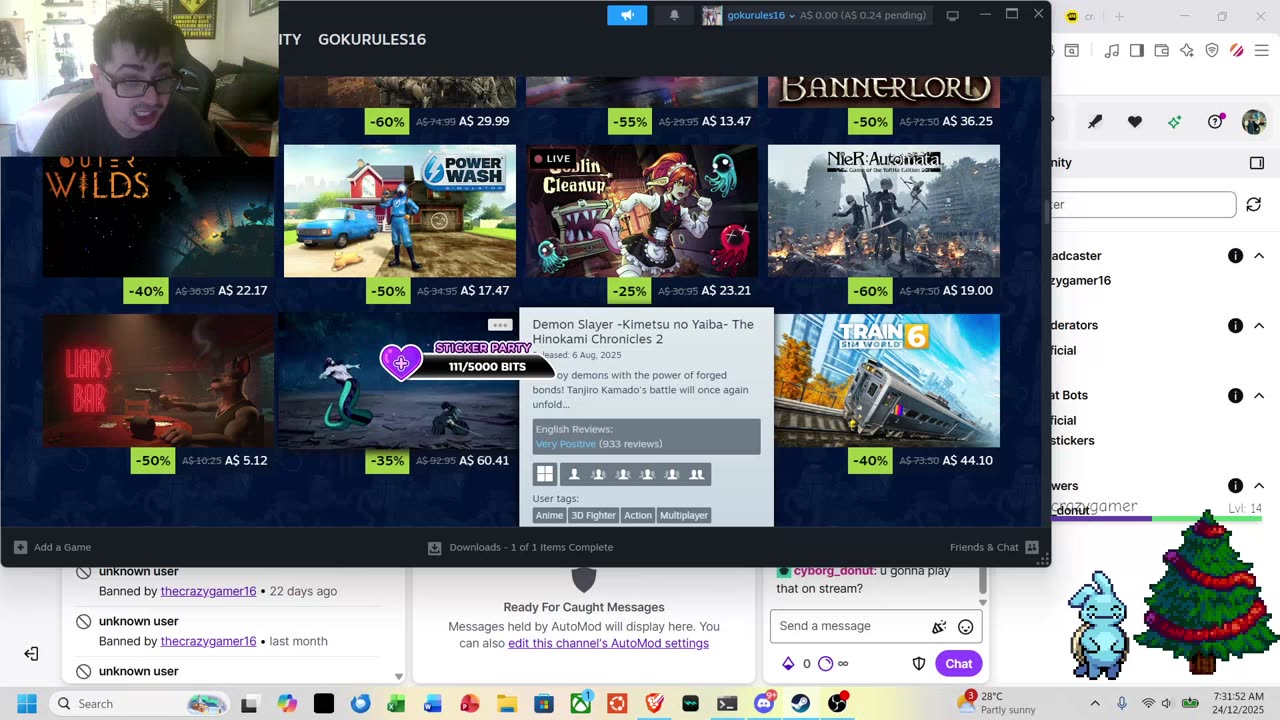The image size is (1280, 720).
Task: Click the A$ 60.41 Demon Slayer price
Action: pyautogui.click(x=484, y=460)
